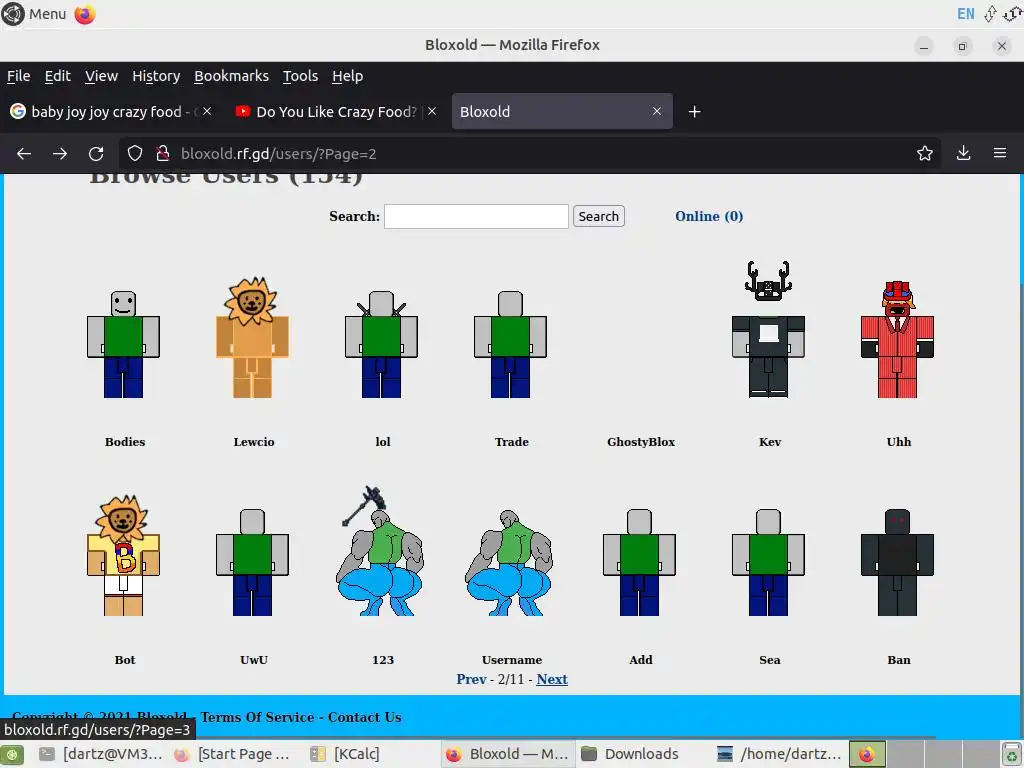The height and width of the screenshot is (768, 1024).
Task: Open the Kev antlered avatar
Action: (769, 329)
